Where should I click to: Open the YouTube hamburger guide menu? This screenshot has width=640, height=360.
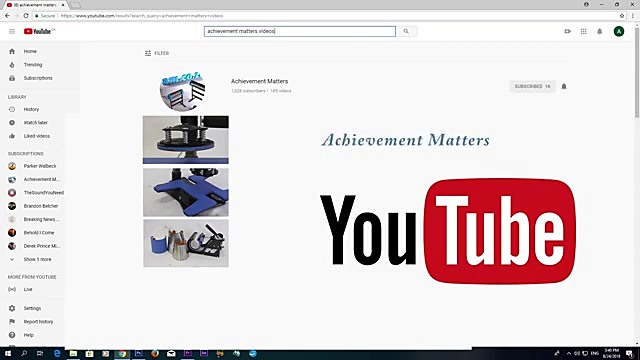(x=12, y=31)
